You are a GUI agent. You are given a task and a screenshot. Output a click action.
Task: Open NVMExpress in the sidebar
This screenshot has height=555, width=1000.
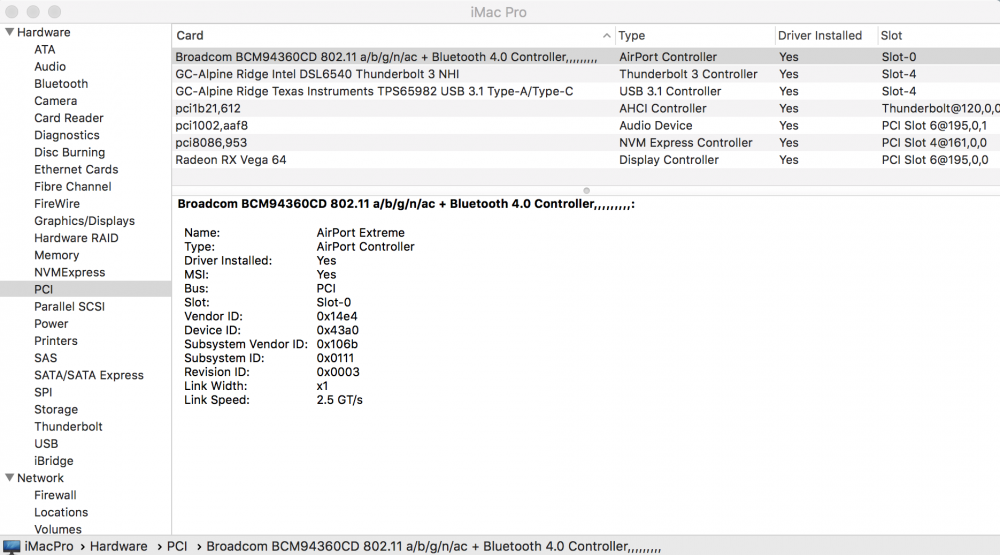pos(70,272)
